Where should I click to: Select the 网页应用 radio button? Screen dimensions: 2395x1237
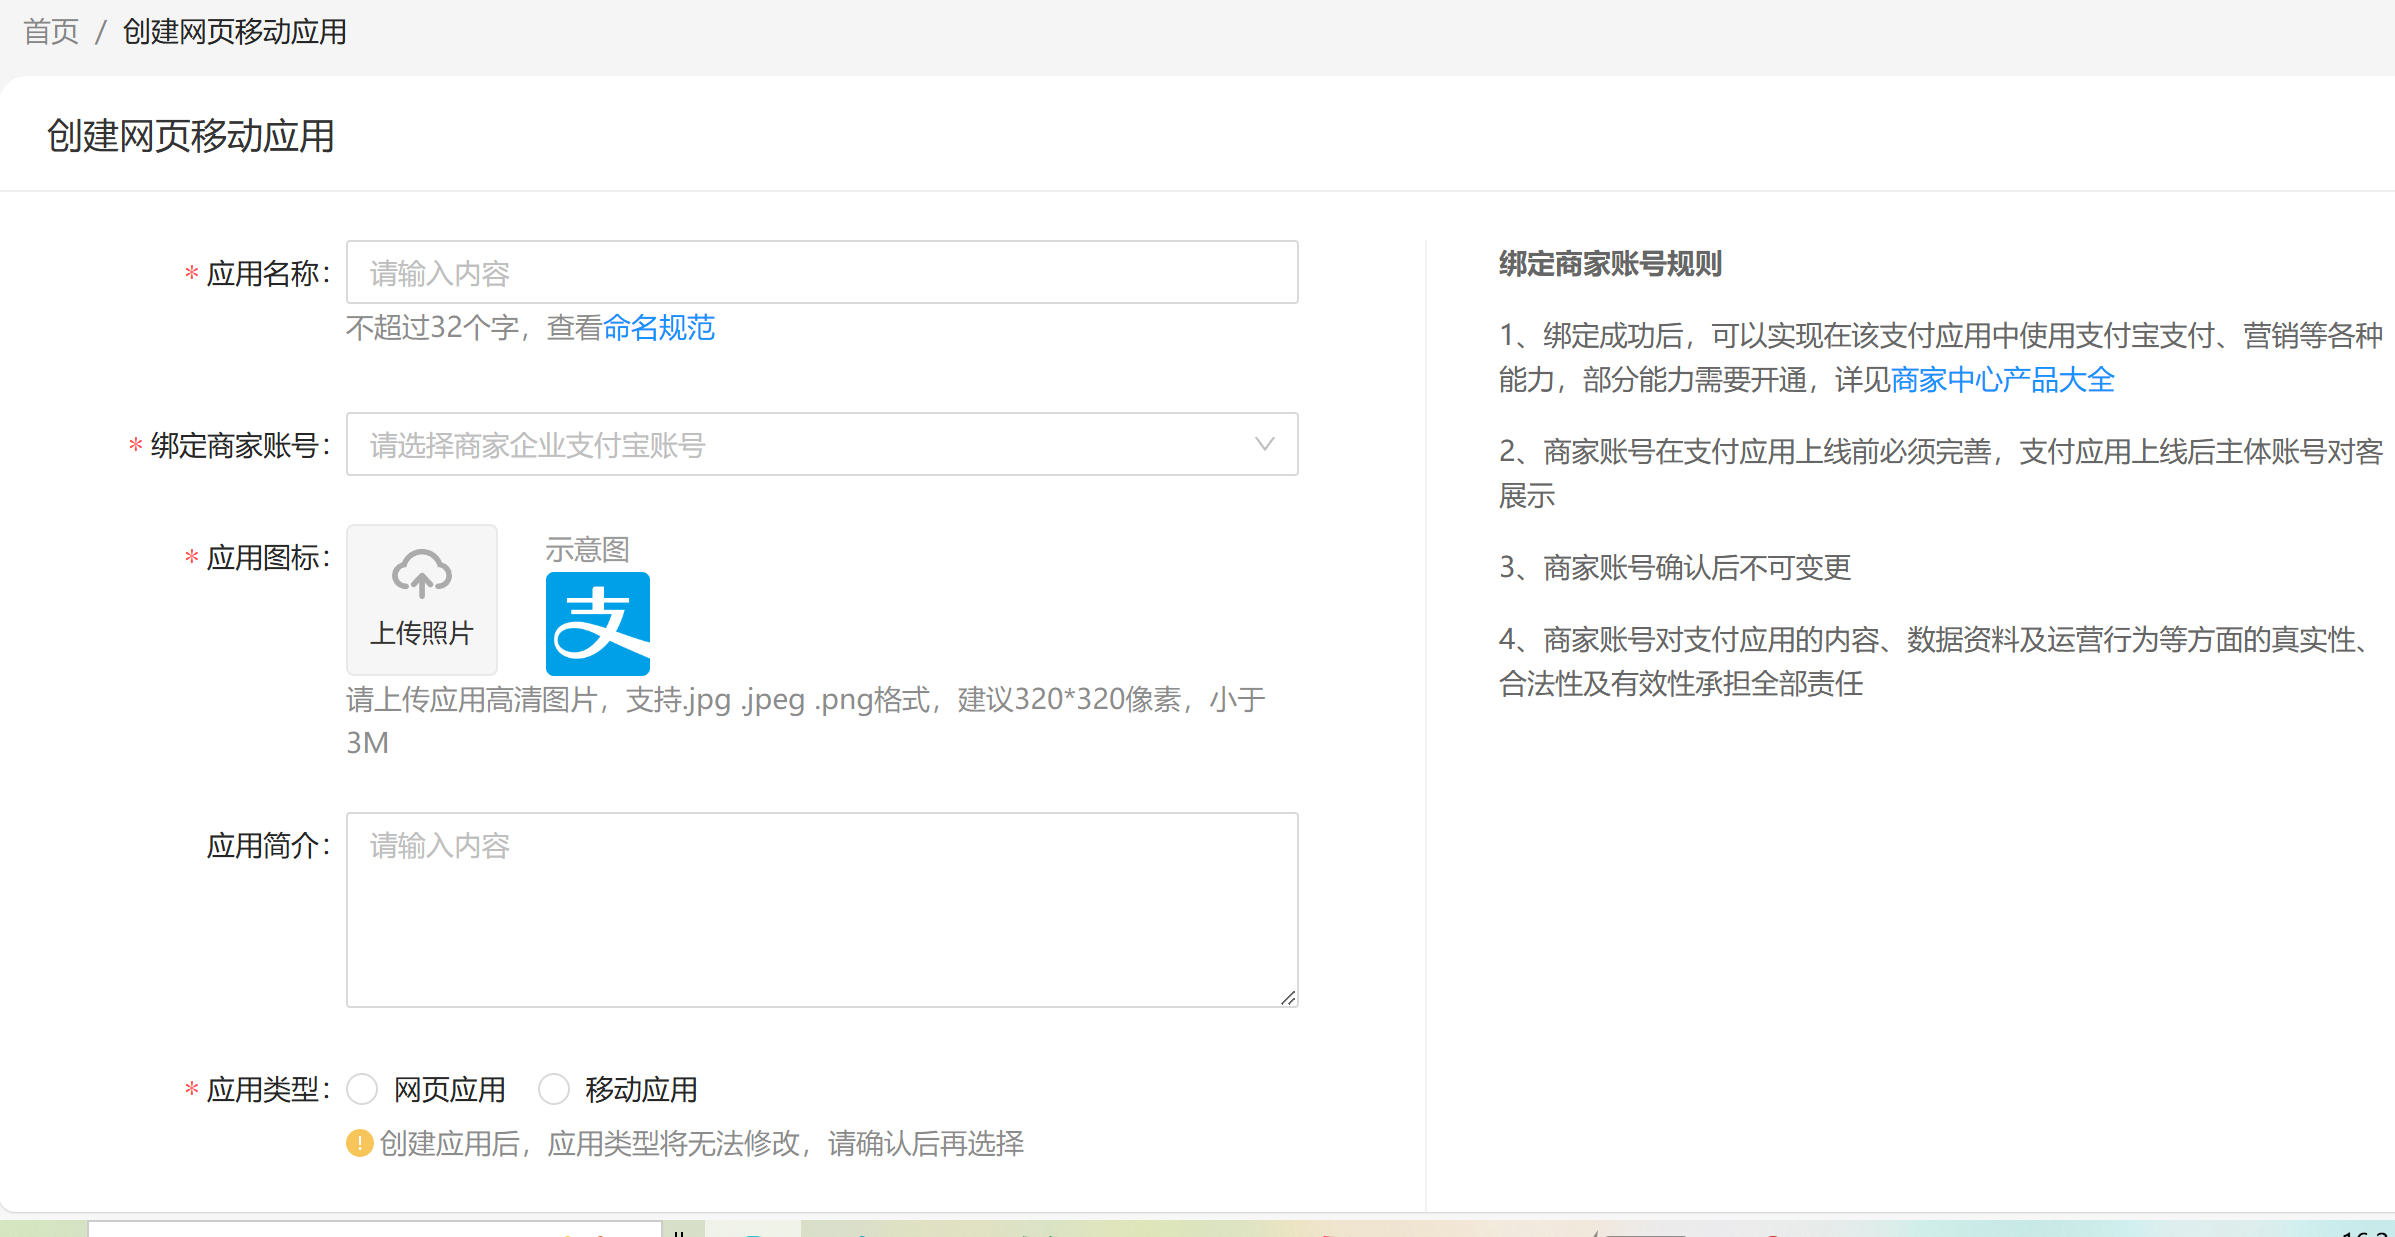(x=362, y=1089)
